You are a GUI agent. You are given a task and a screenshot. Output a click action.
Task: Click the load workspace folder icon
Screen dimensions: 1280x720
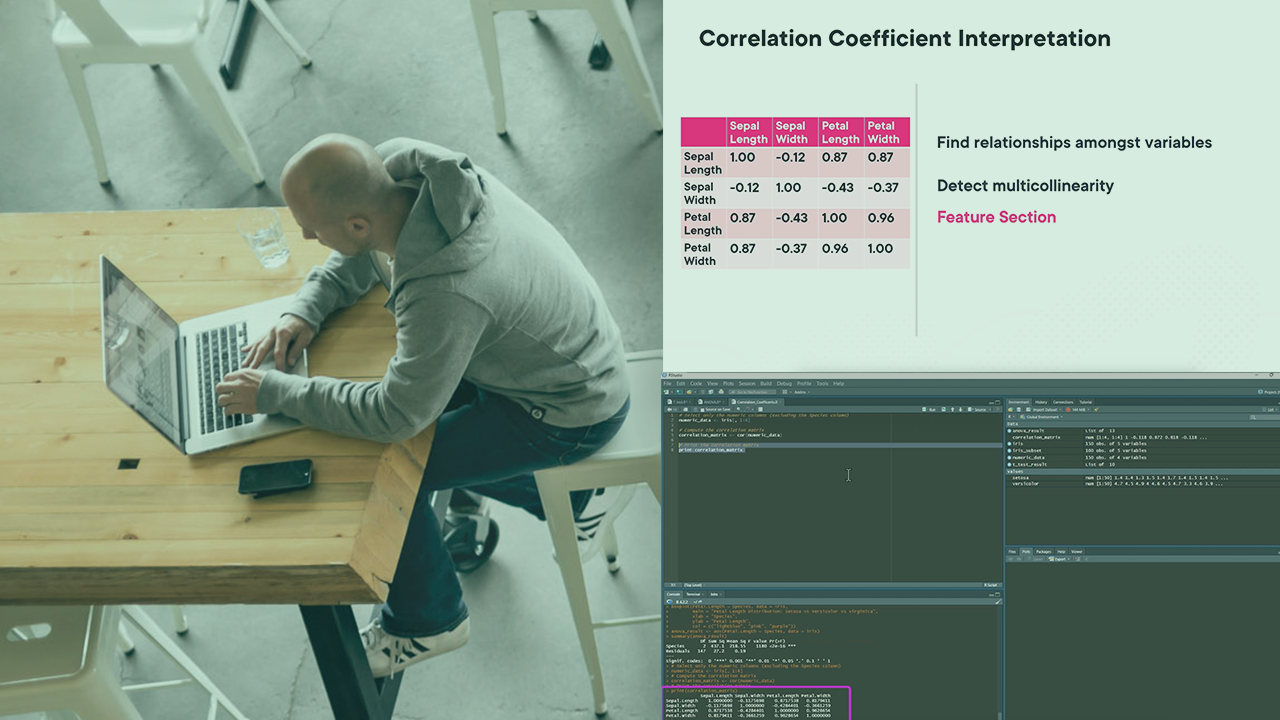1011,409
